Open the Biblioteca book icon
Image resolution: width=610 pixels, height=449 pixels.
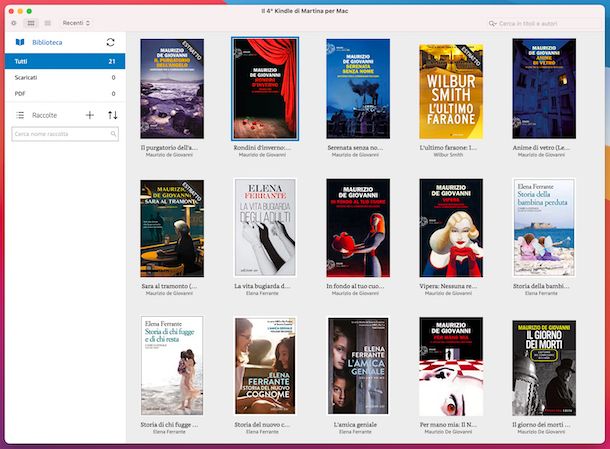click(20, 42)
